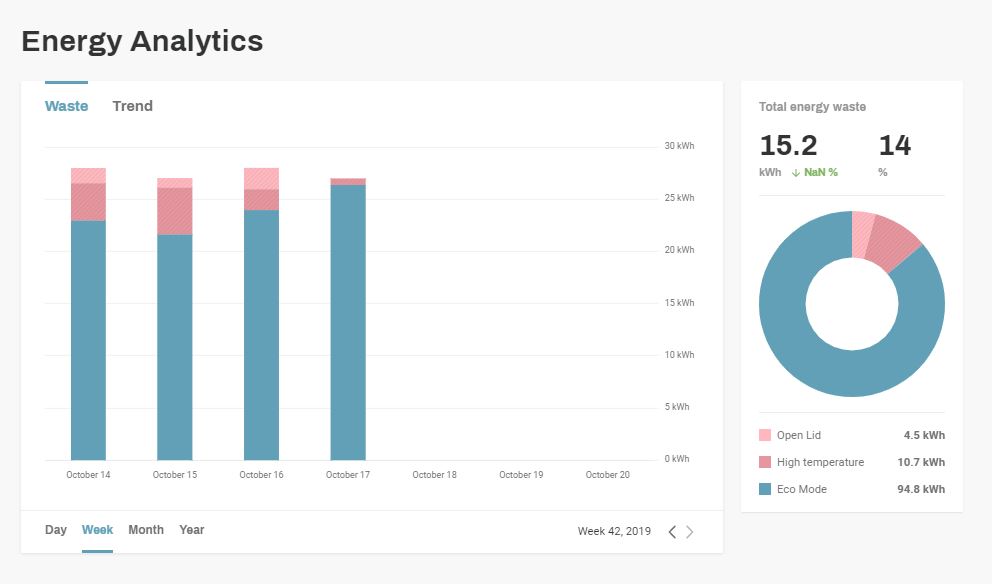
Task: Expand the Week 42, 2019 period selector
Action: pos(614,531)
